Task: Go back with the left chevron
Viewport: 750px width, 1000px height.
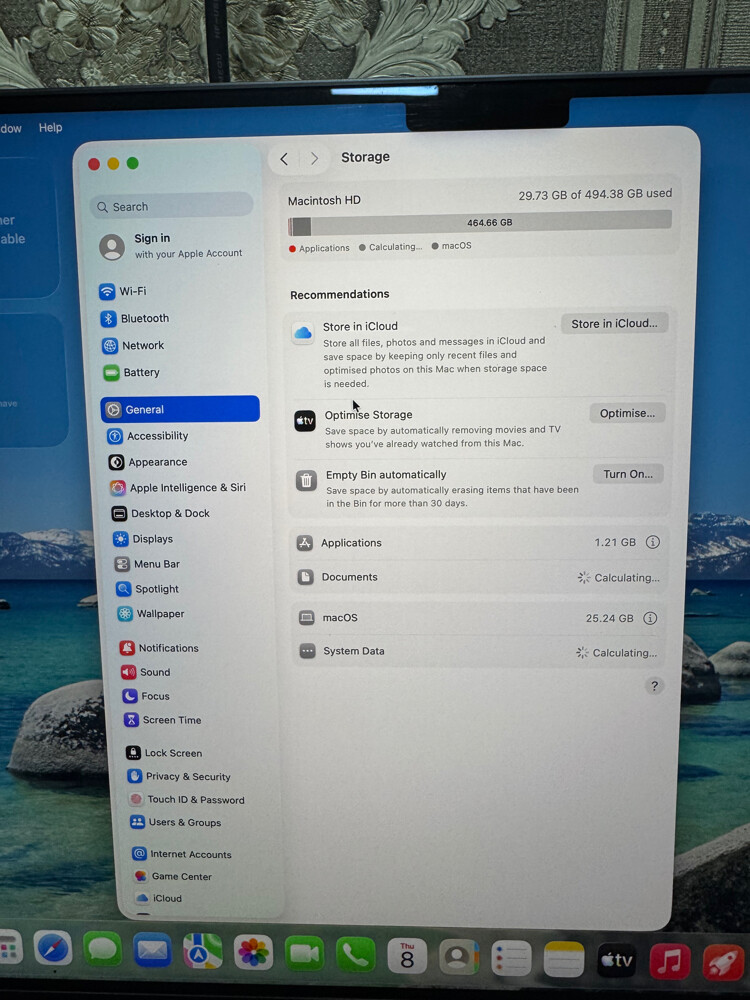Action: 284,159
